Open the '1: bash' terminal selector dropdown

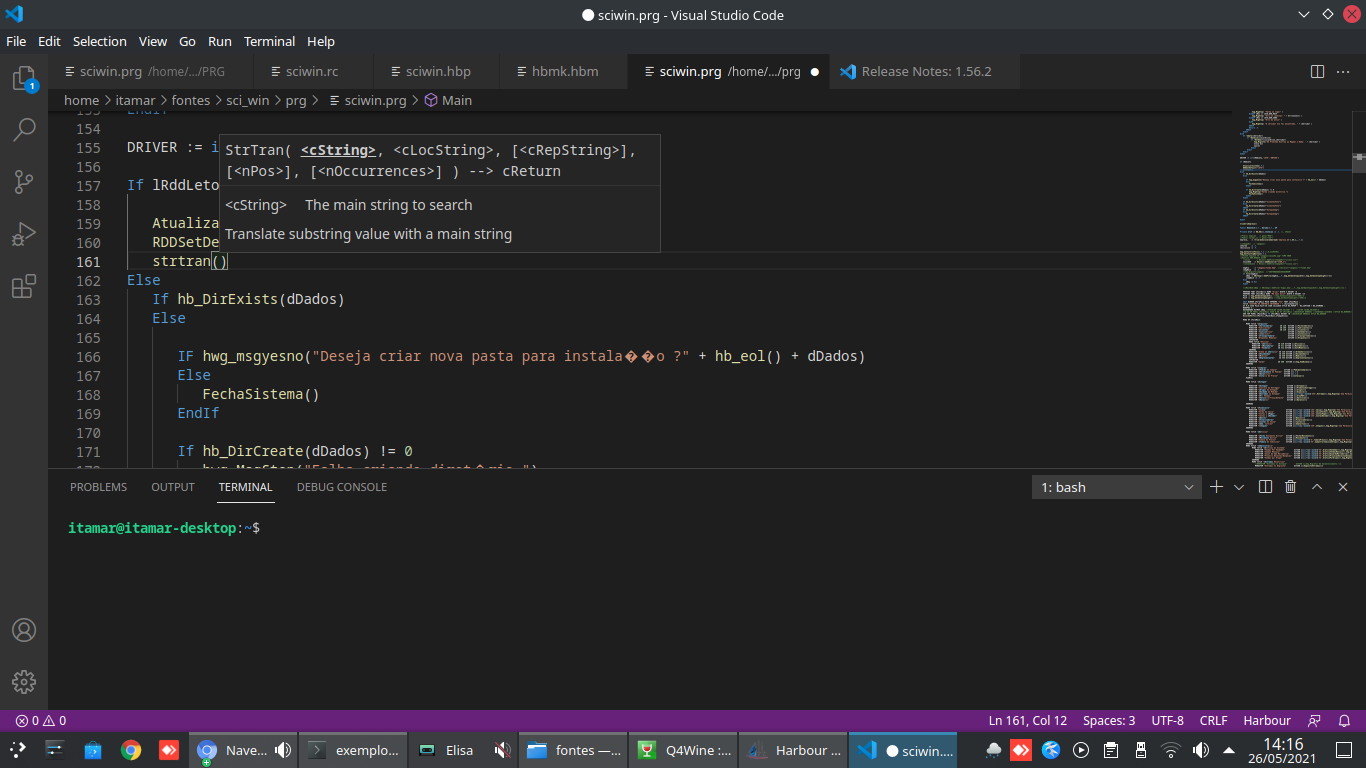click(x=1116, y=487)
